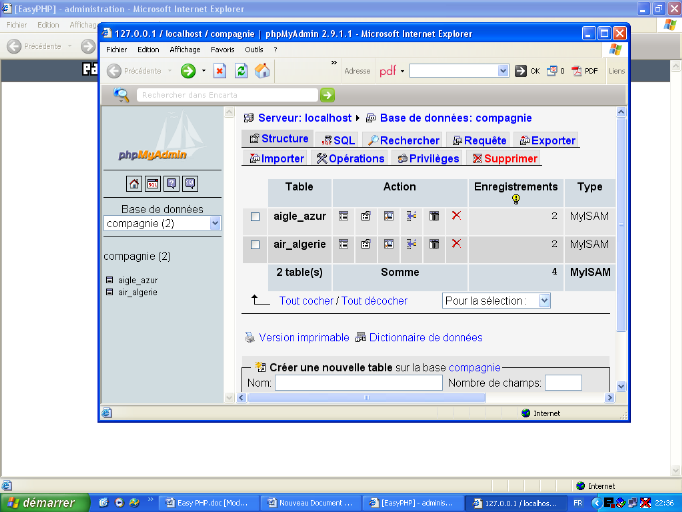Open the Affichage menu in phpMyAdmin window

[185, 50]
